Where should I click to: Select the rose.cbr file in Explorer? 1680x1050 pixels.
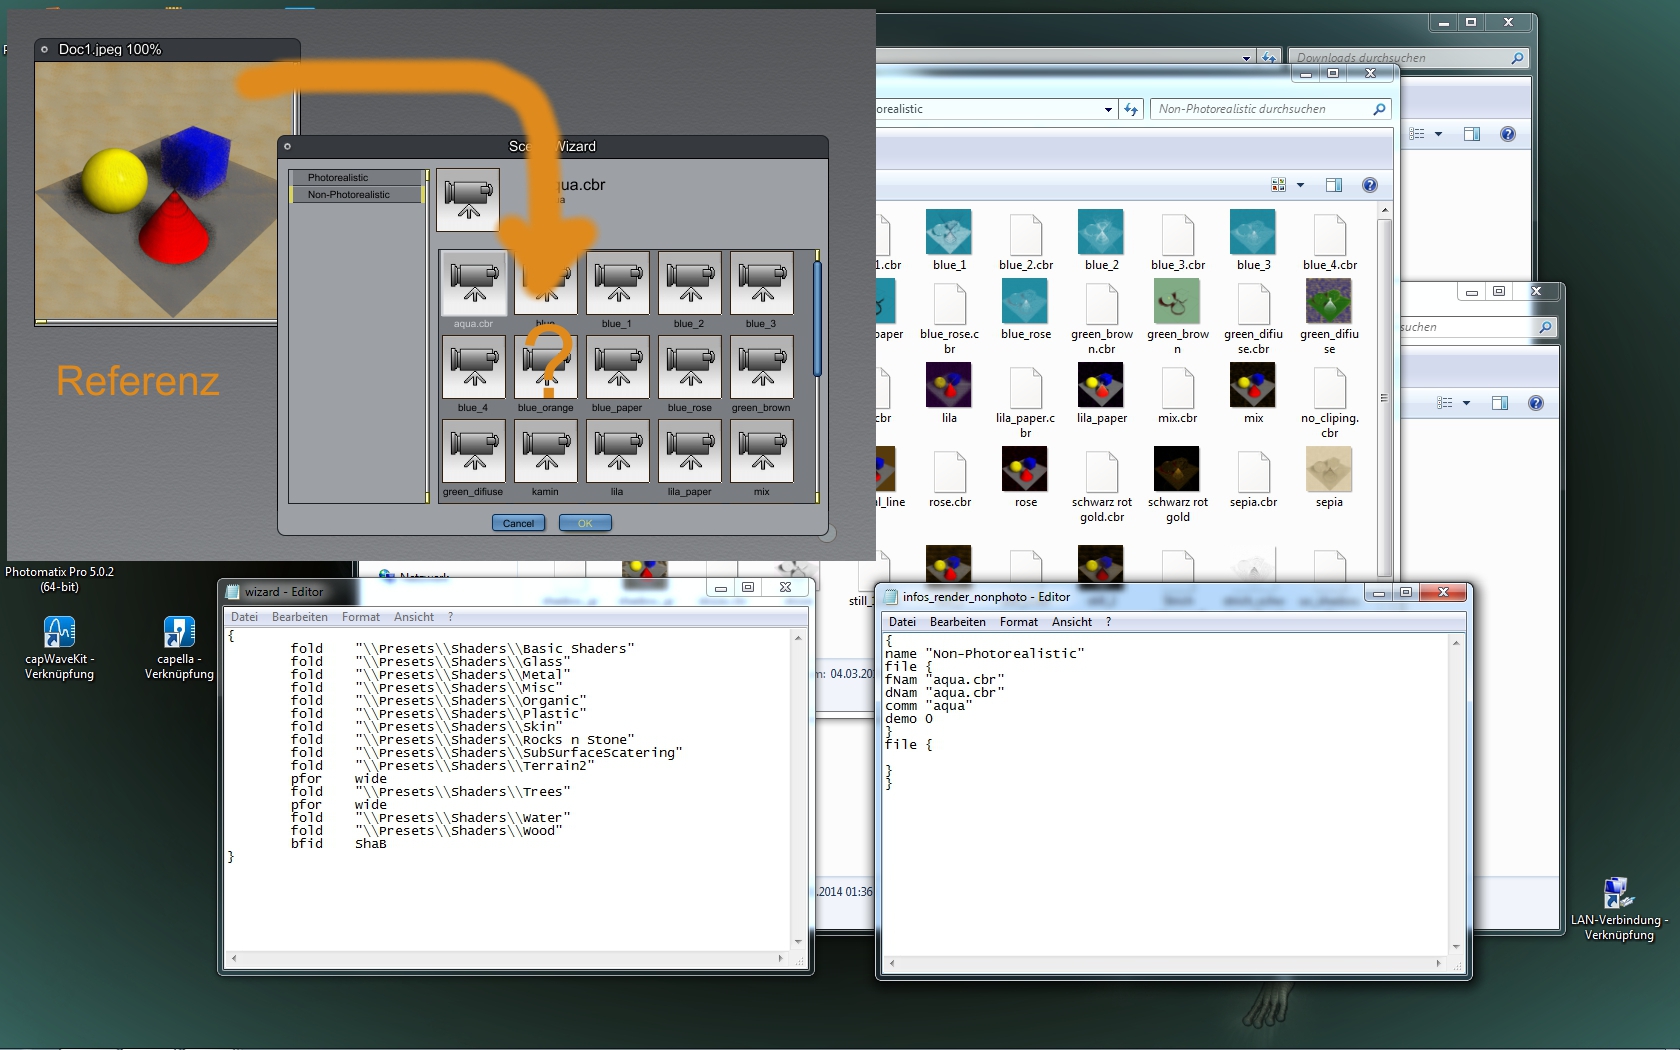[949, 478]
